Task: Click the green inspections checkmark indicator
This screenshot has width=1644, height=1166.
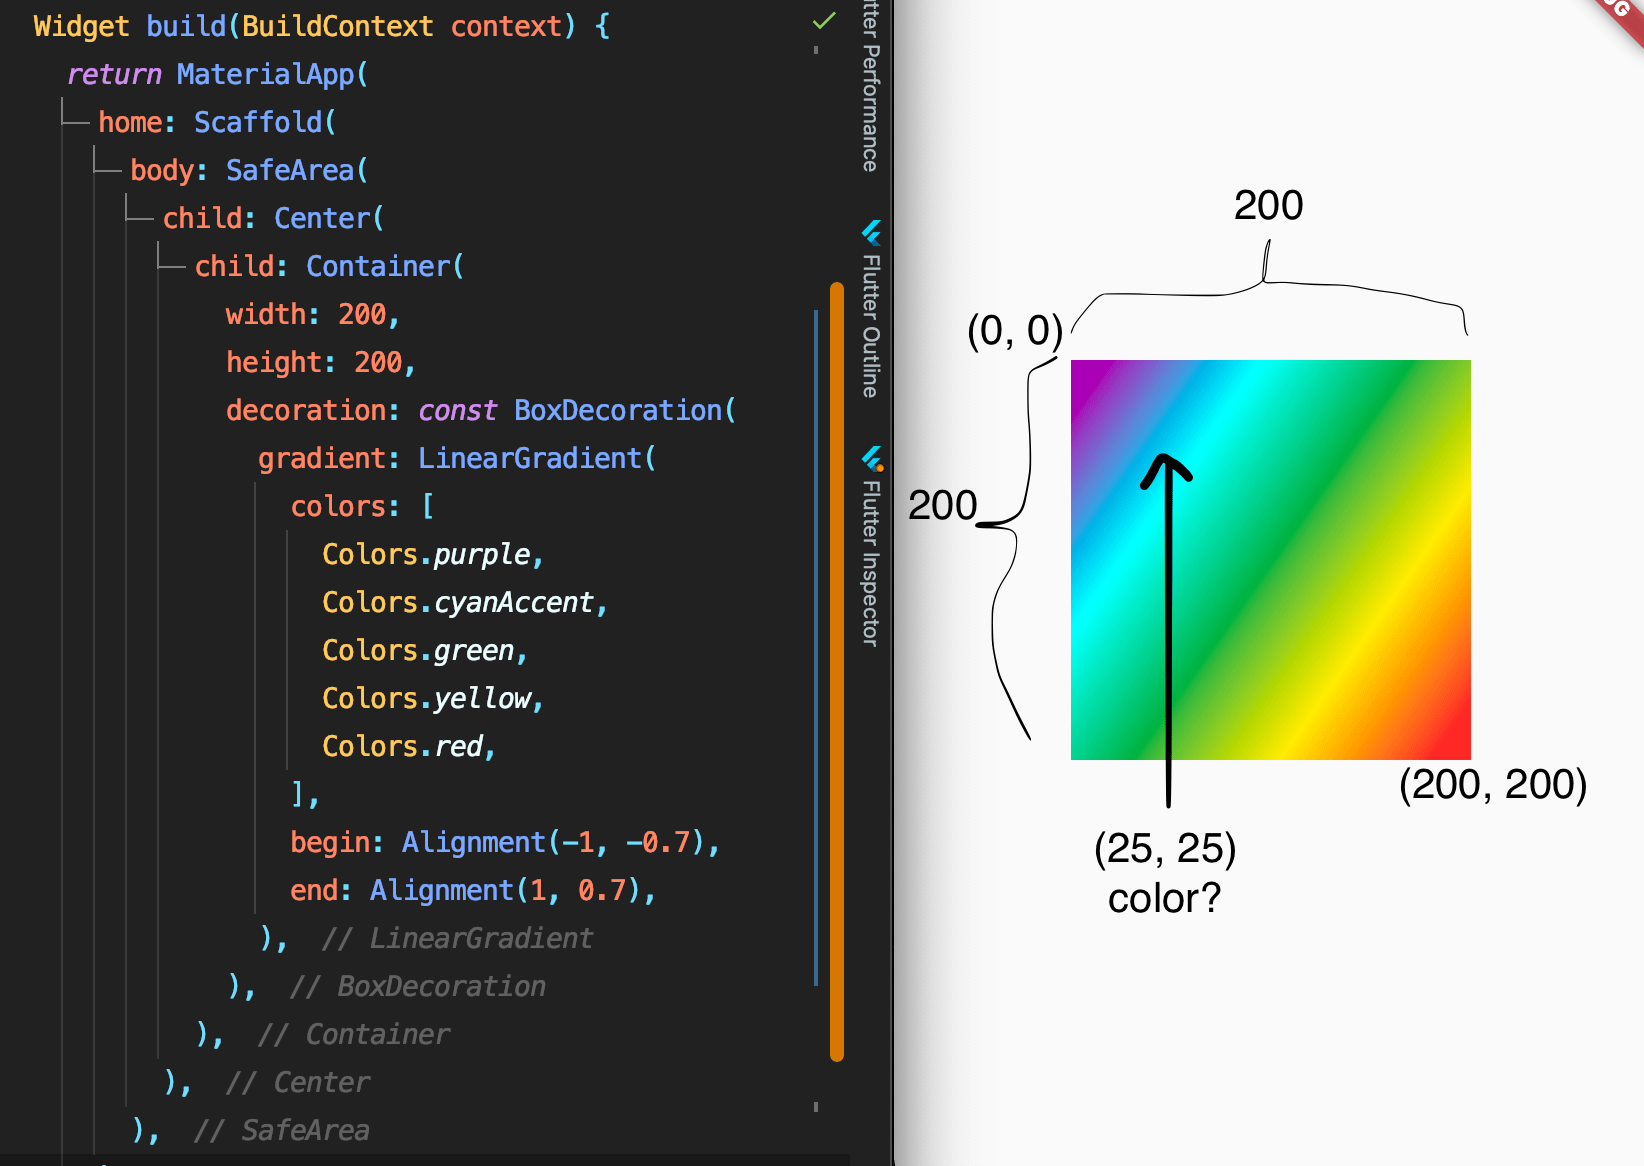Action: pos(822,20)
